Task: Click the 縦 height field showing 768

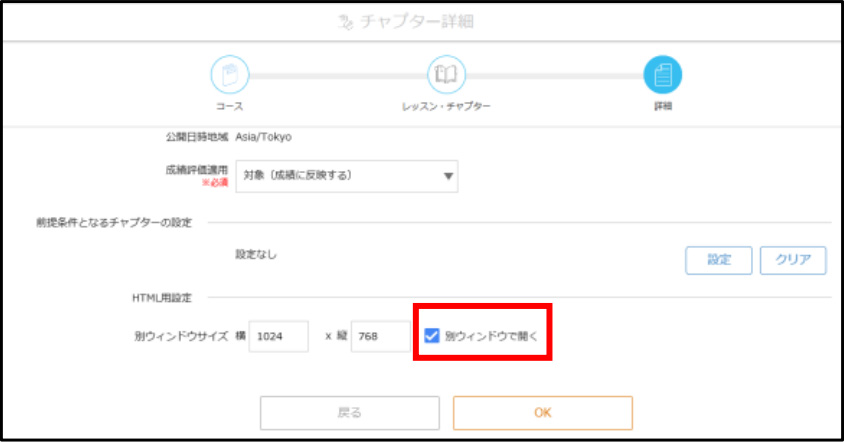Action: (x=381, y=336)
